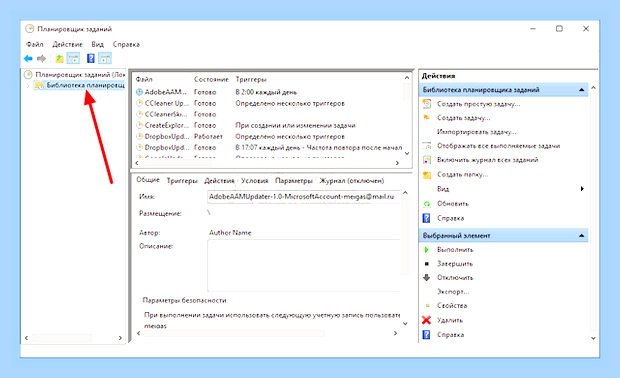Open the Вид menu
The width and height of the screenshot is (620, 378).
coord(97,44)
